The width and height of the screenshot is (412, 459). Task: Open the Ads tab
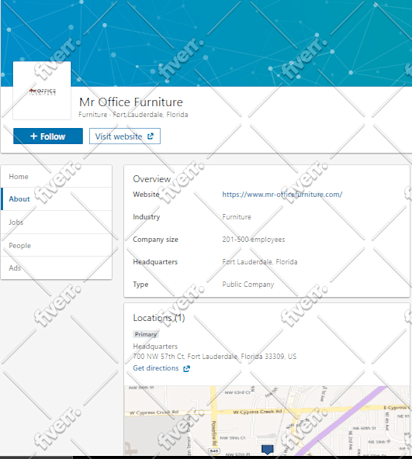[56, 268]
